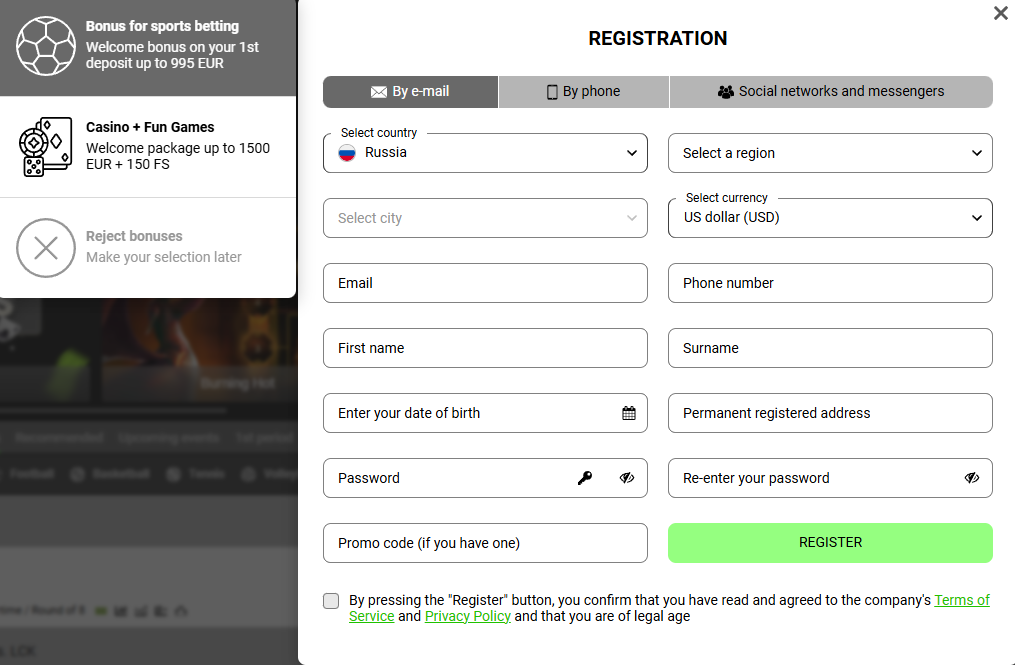Open the Select a region dropdown
Image resolution: width=1015 pixels, height=665 pixels.
[976, 153]
